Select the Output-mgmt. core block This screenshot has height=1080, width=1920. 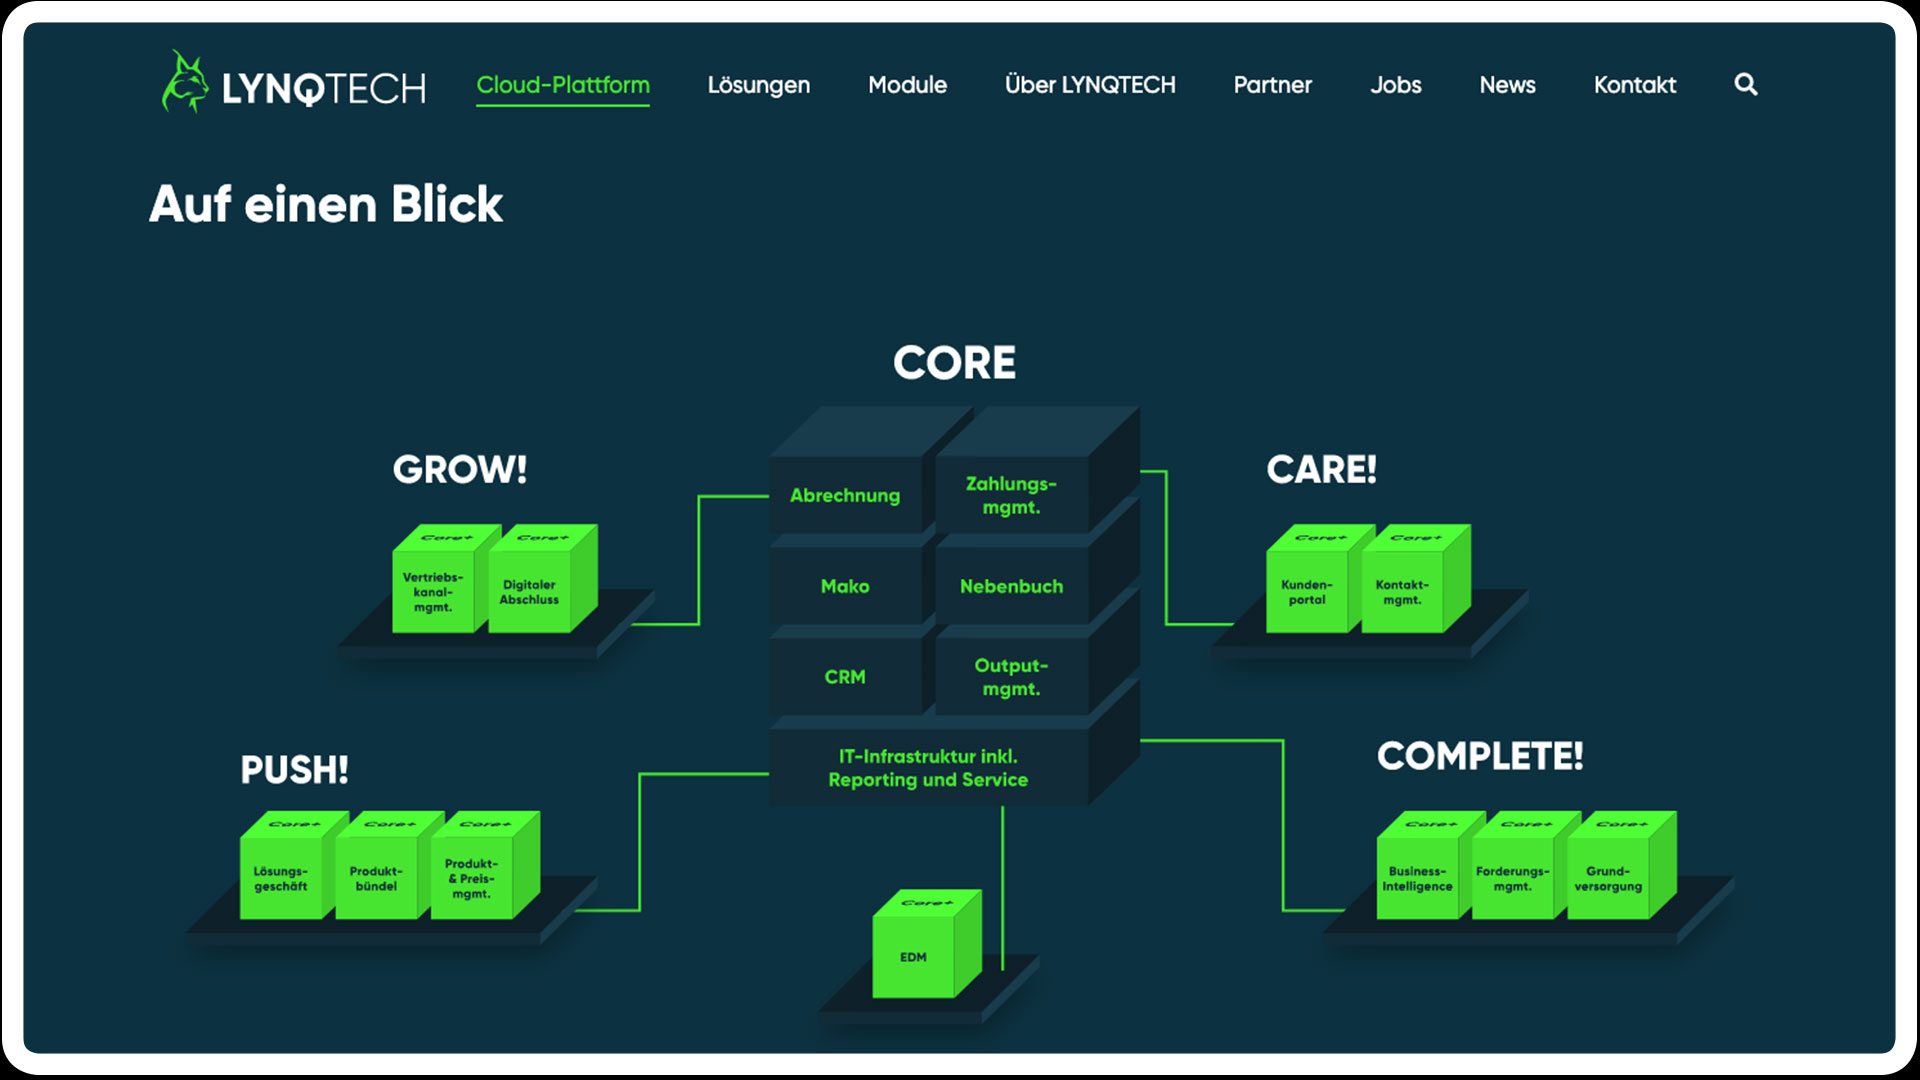tap(1011, 677)
